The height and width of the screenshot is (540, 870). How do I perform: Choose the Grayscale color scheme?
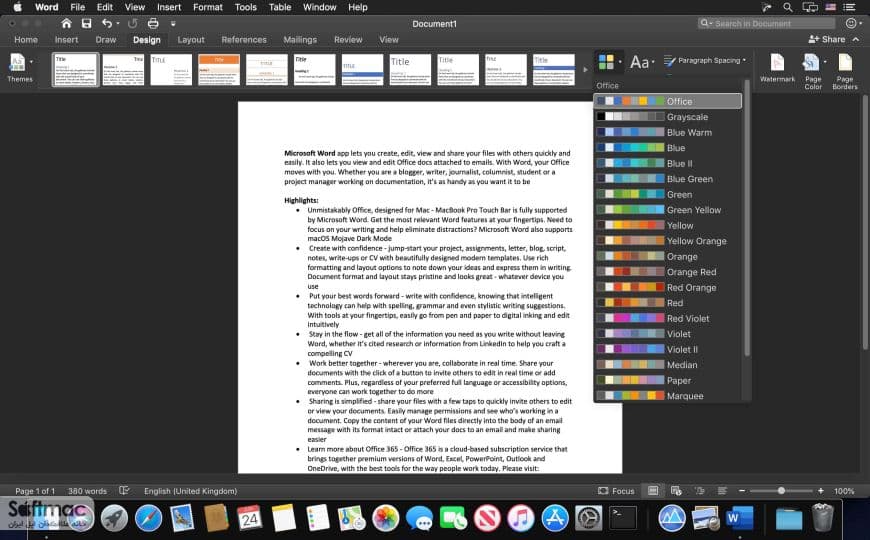pos(668,117)
